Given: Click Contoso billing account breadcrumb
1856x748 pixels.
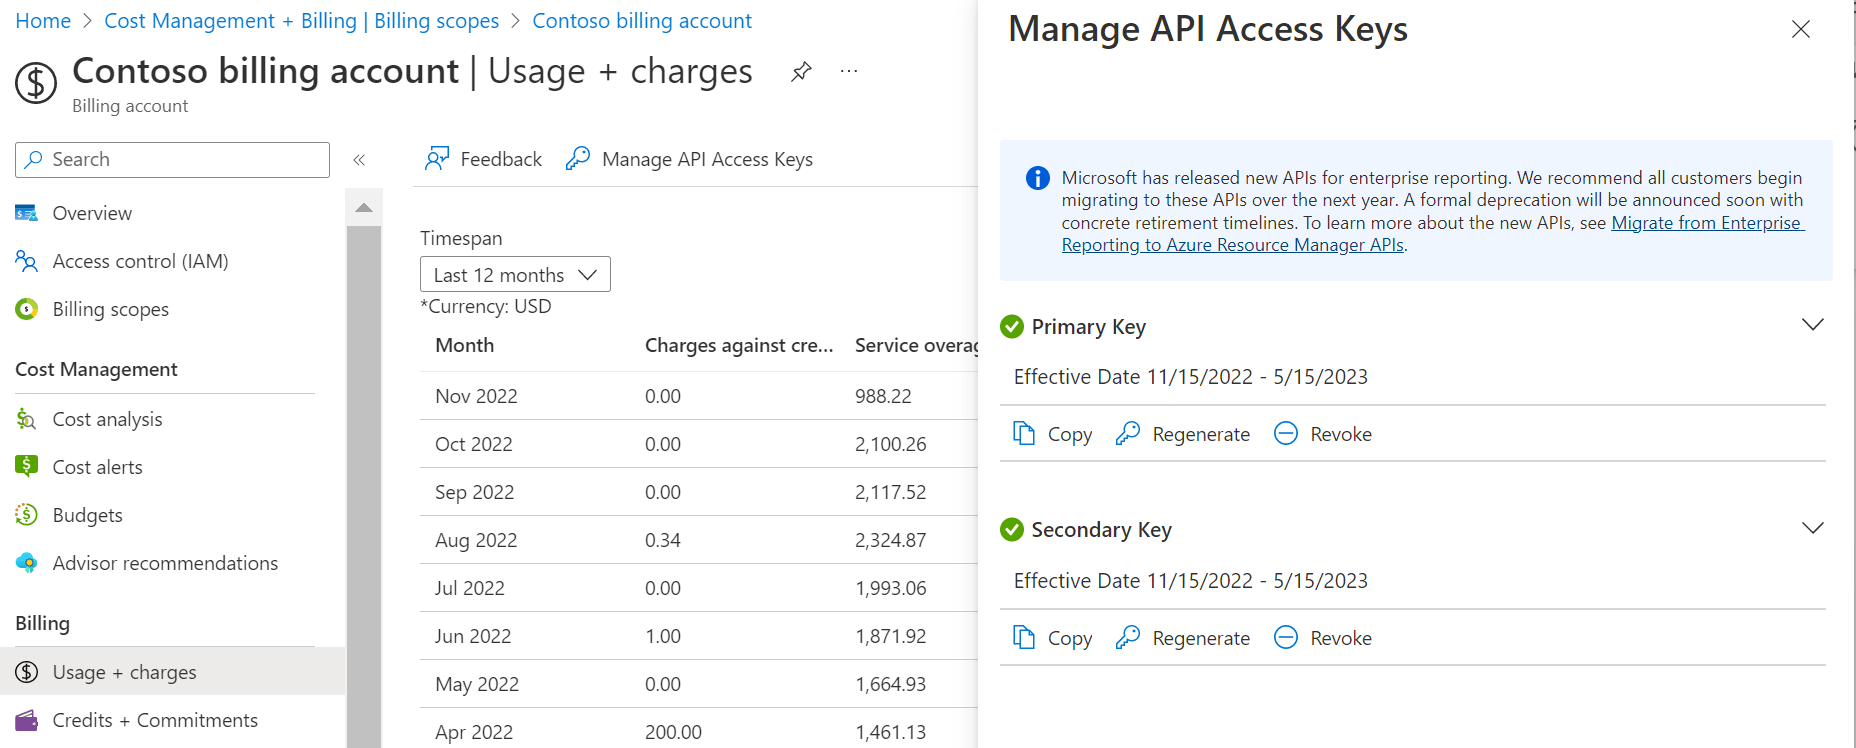Looking at the screenshot, I should [642, 21].
